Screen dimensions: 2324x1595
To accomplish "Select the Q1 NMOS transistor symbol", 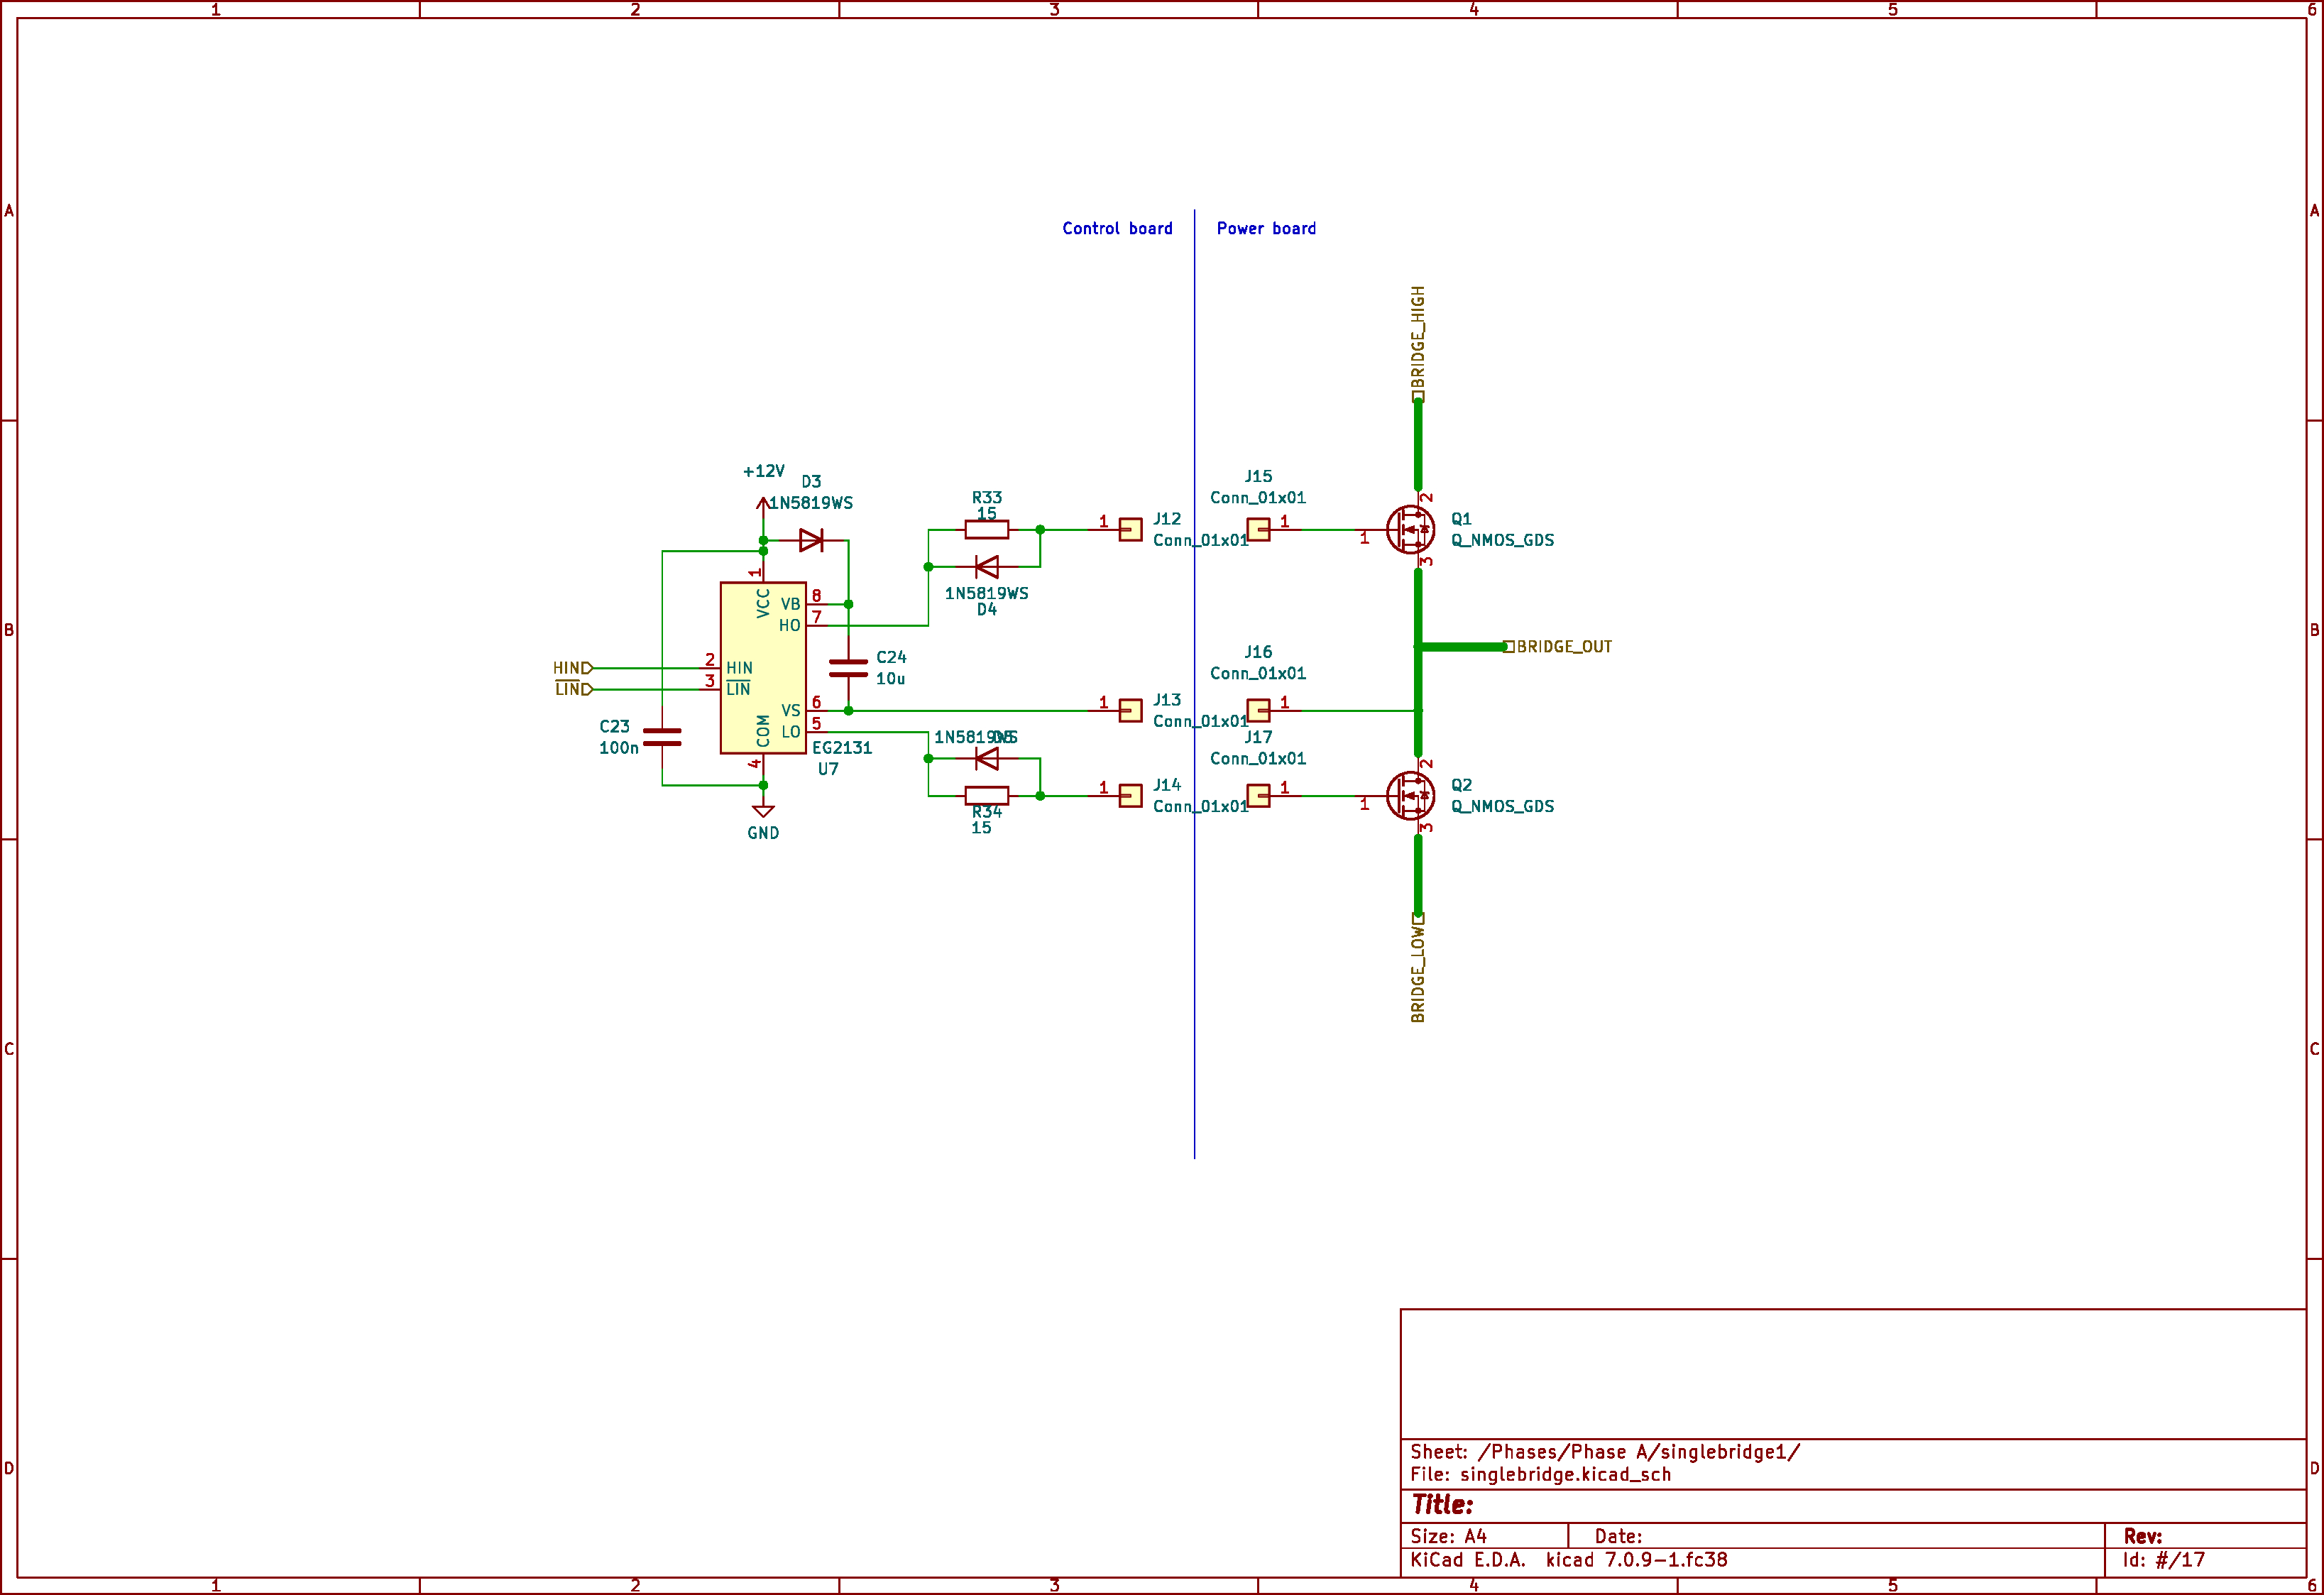I will (x=1410, y=530).
